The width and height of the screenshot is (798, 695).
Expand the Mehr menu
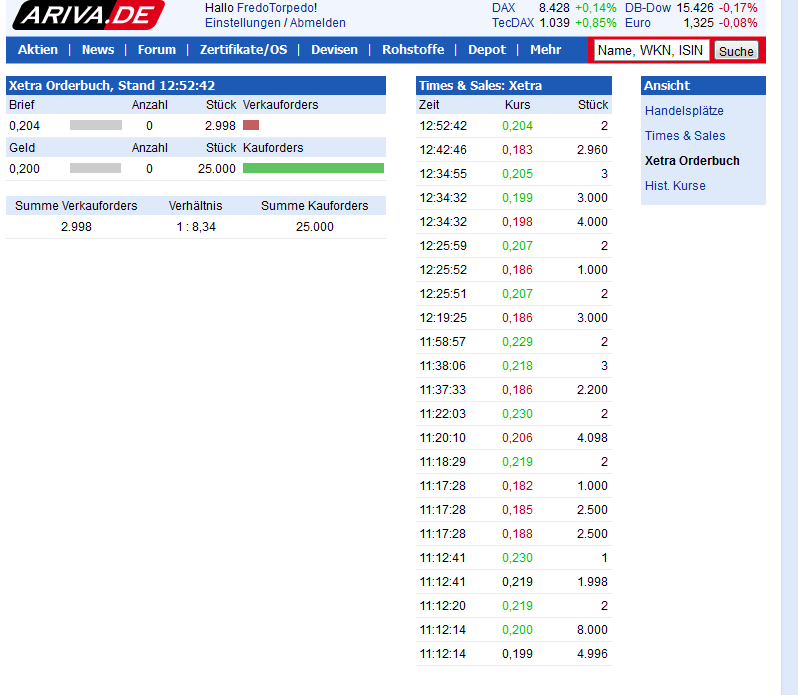click(545, 50)
